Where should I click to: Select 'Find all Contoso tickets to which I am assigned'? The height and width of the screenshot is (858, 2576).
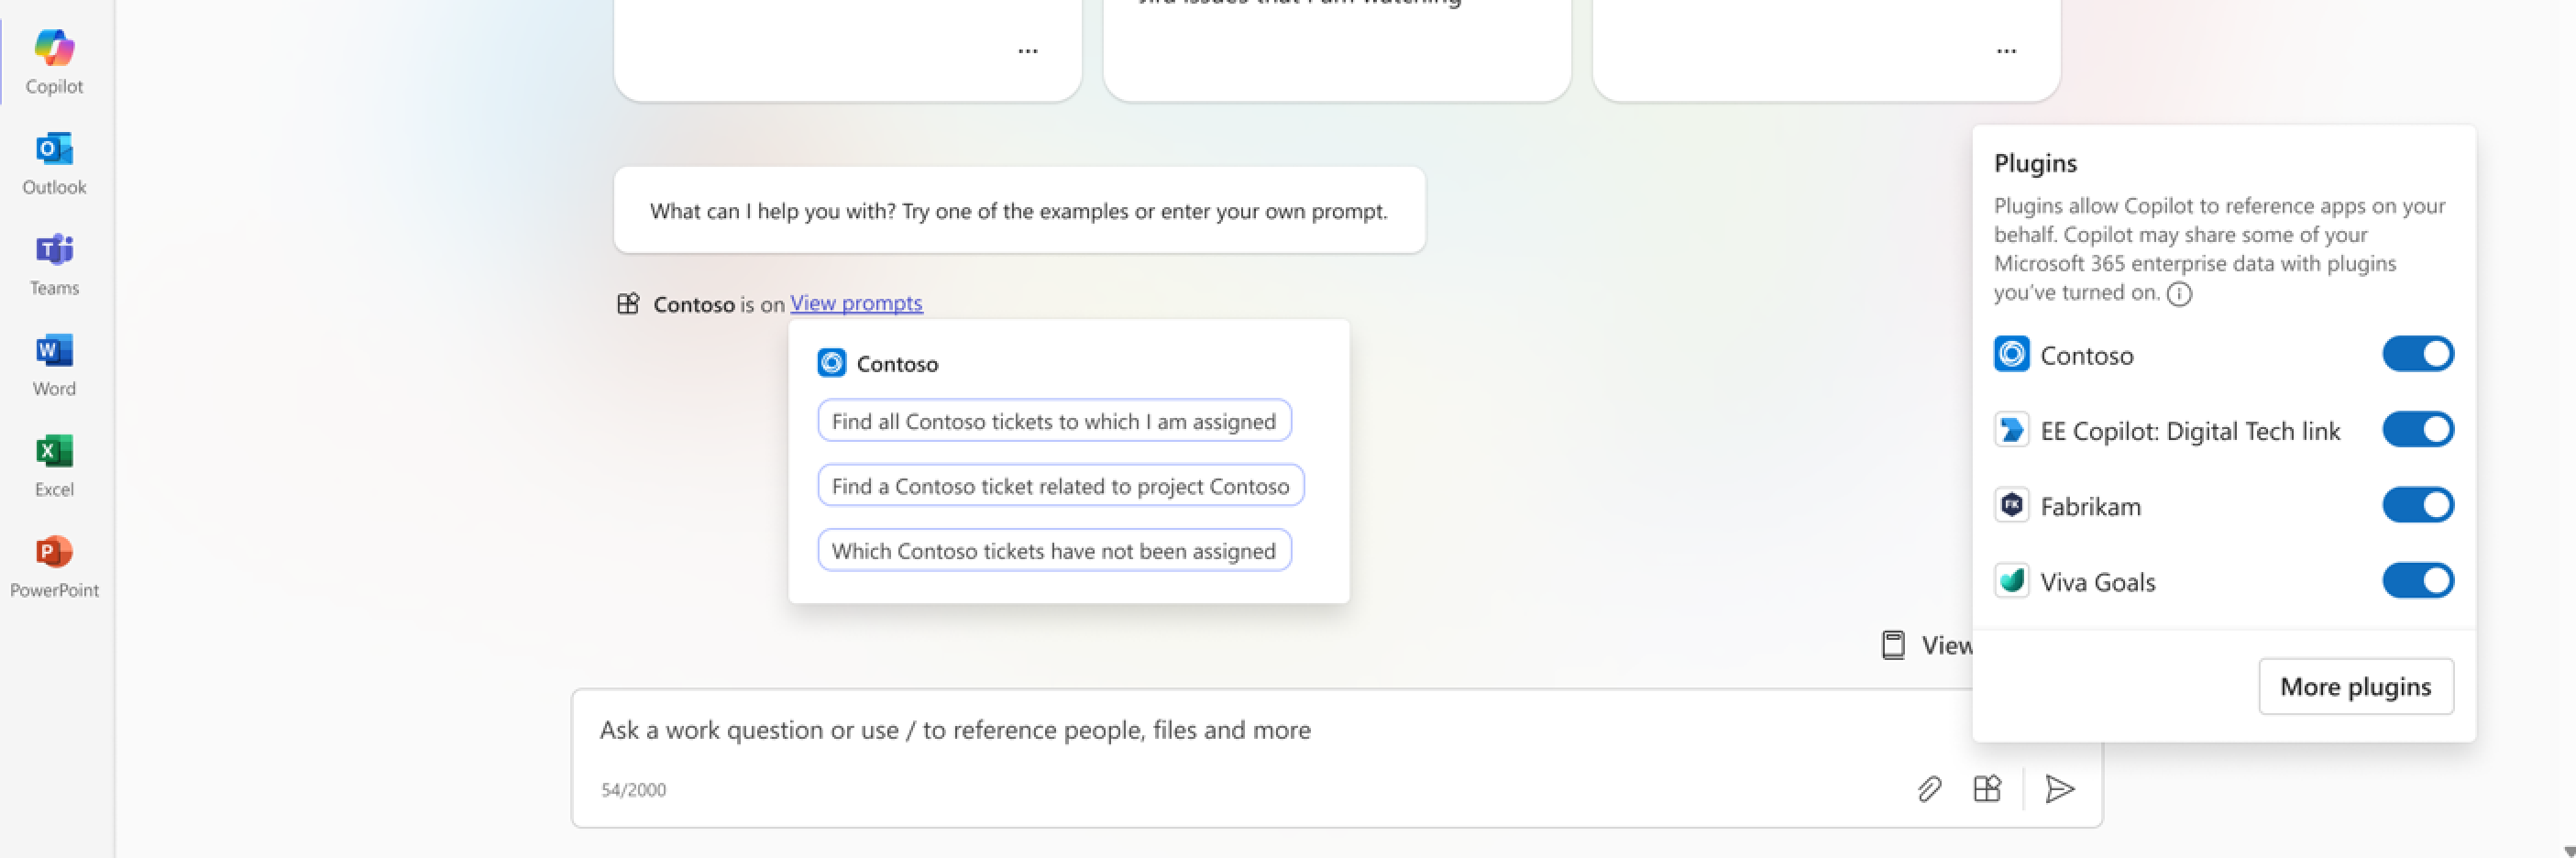click(x=1054, y=421)
